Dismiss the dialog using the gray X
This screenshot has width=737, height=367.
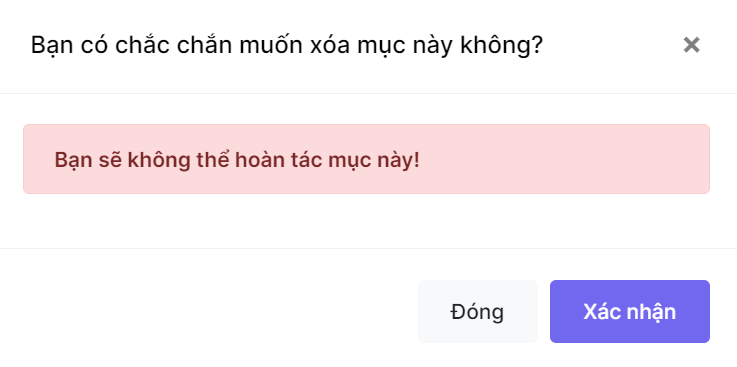click(691, 45)
